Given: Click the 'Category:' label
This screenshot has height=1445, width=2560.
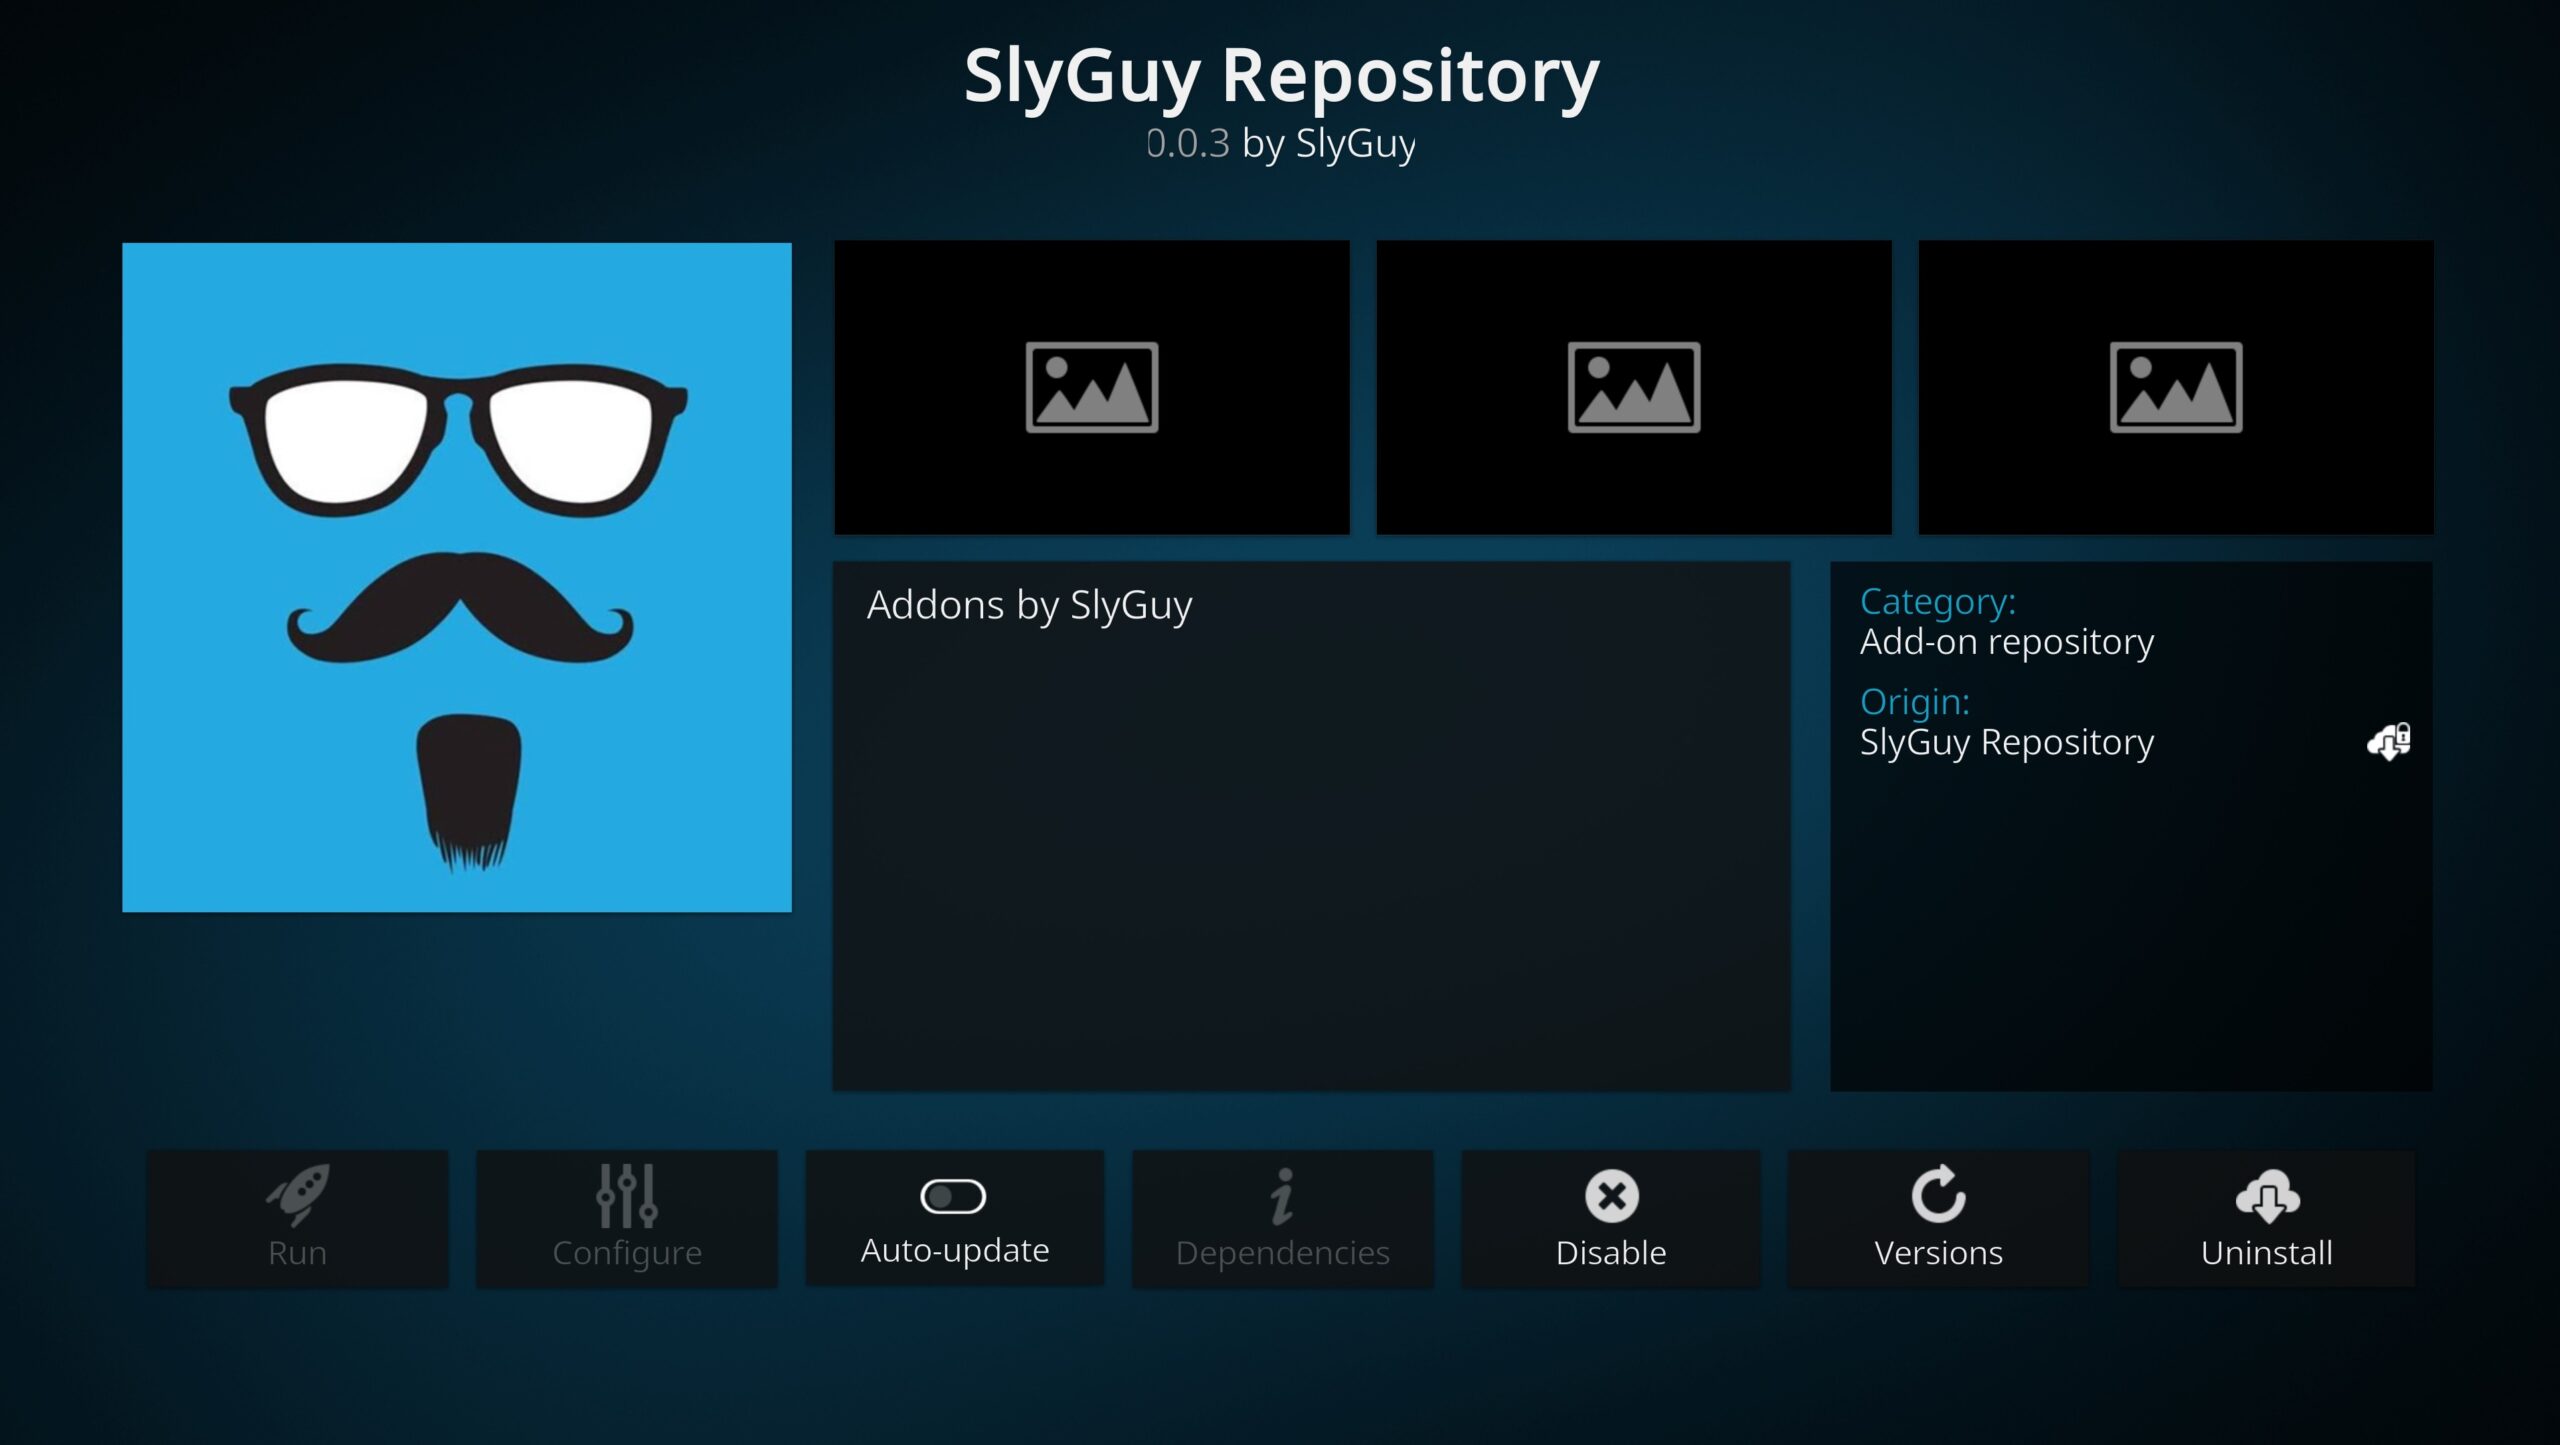Looking at the screenshot, I should [1938, 601].
